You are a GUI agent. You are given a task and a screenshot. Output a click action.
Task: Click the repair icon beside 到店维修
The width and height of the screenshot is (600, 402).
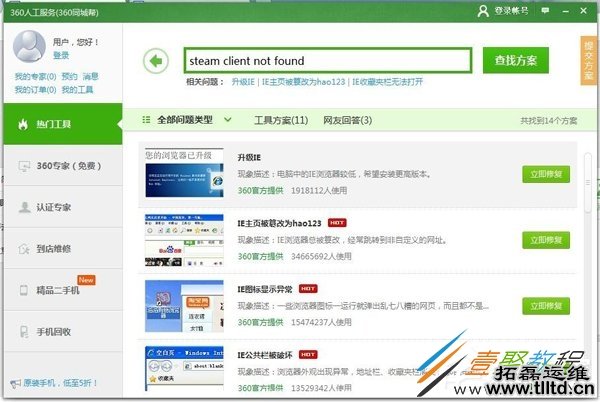[24, 249]
